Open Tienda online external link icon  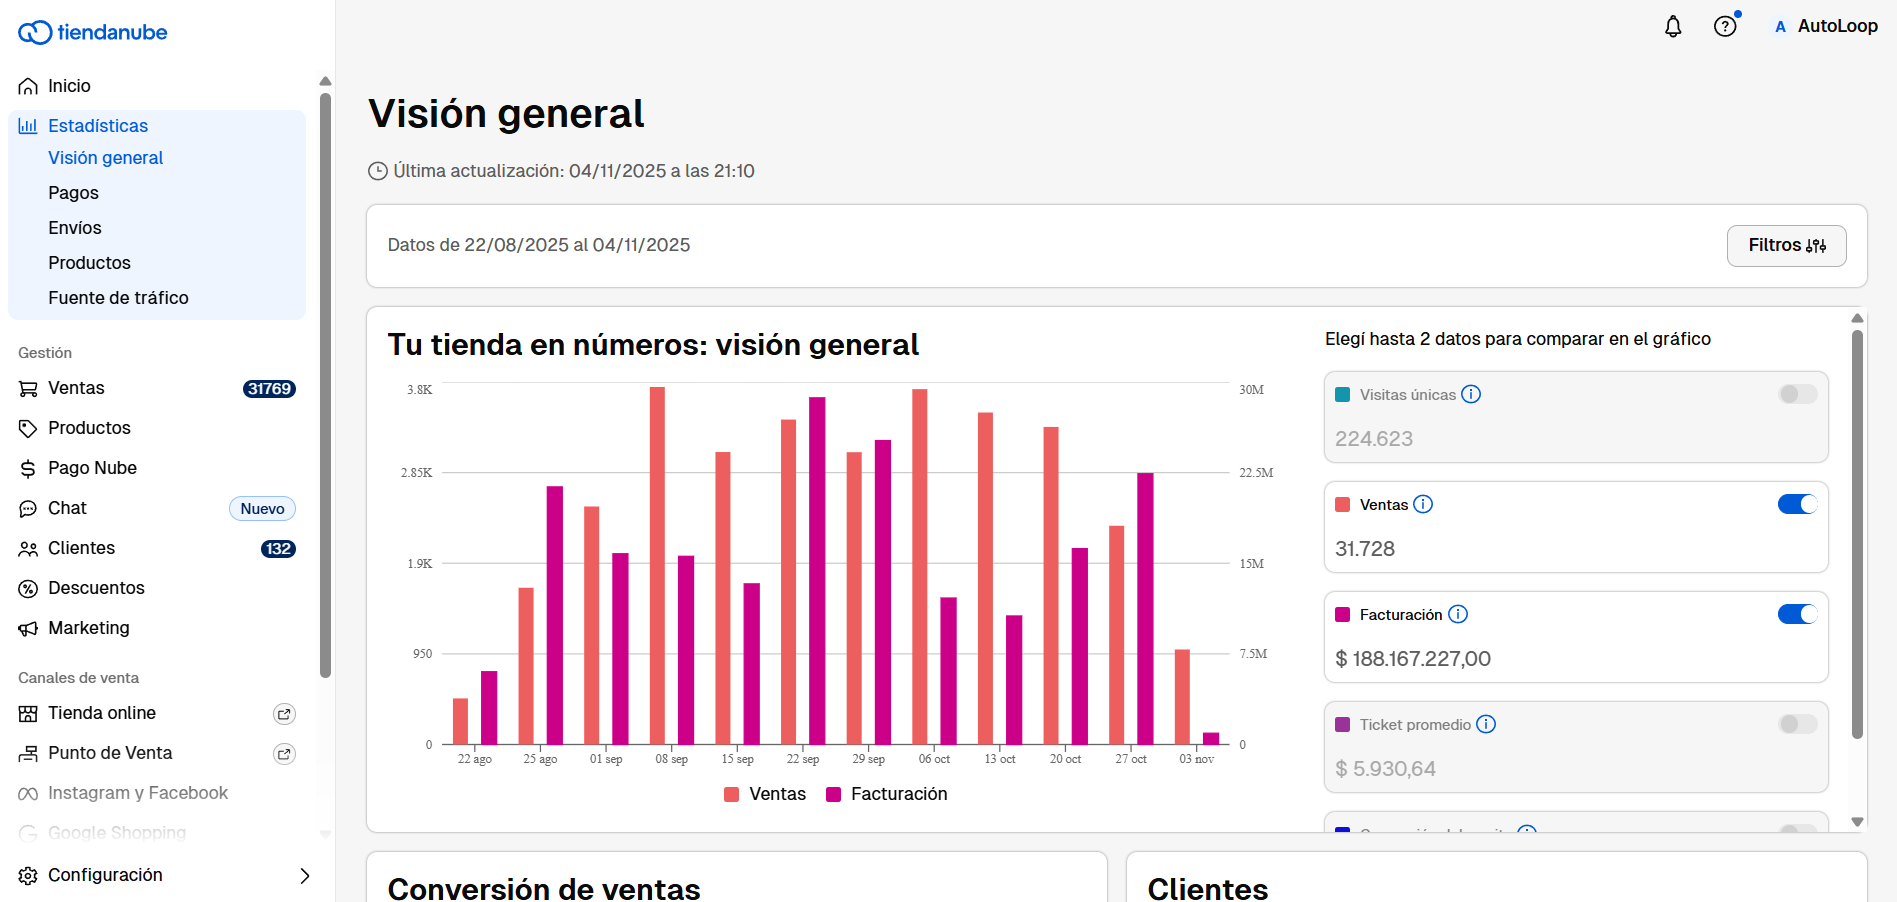284,714
